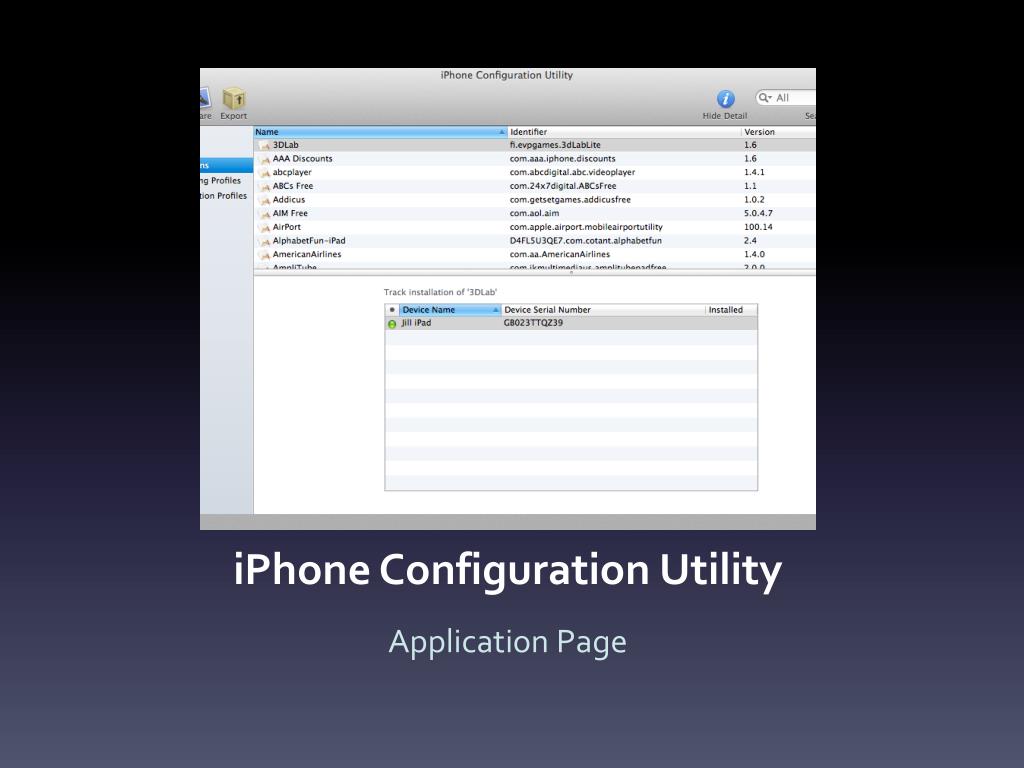This screenshot has height=768, width=1024.
Task: Click identifier D4FL5U3QE7.com.cotant.alphabetfun
Action: tap(586, 241)
